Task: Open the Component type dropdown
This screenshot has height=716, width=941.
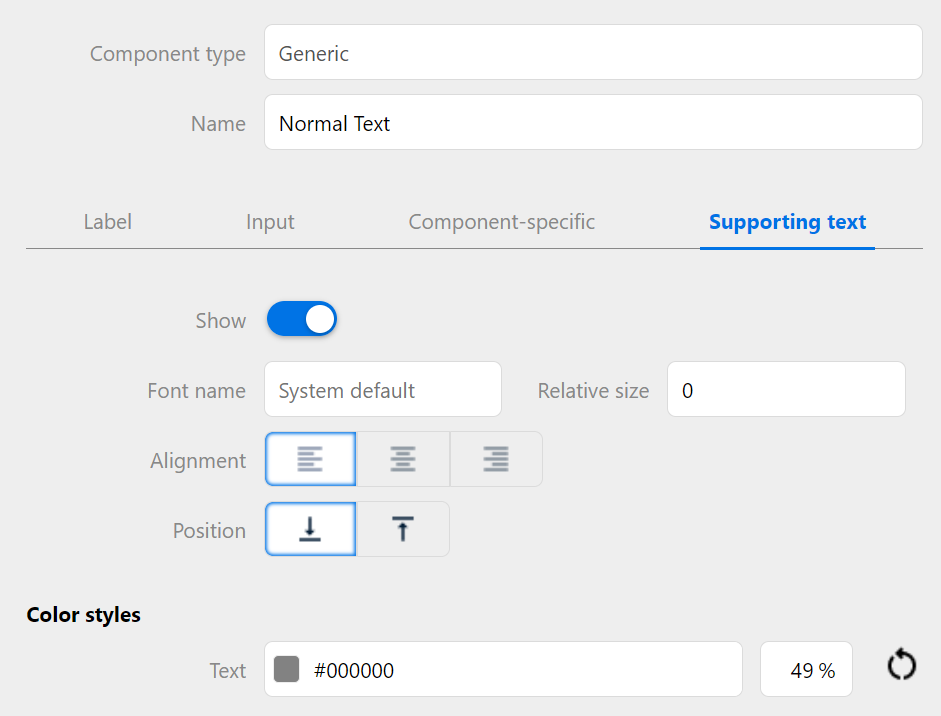Action: pyautogui.click(x=592, y=53)
